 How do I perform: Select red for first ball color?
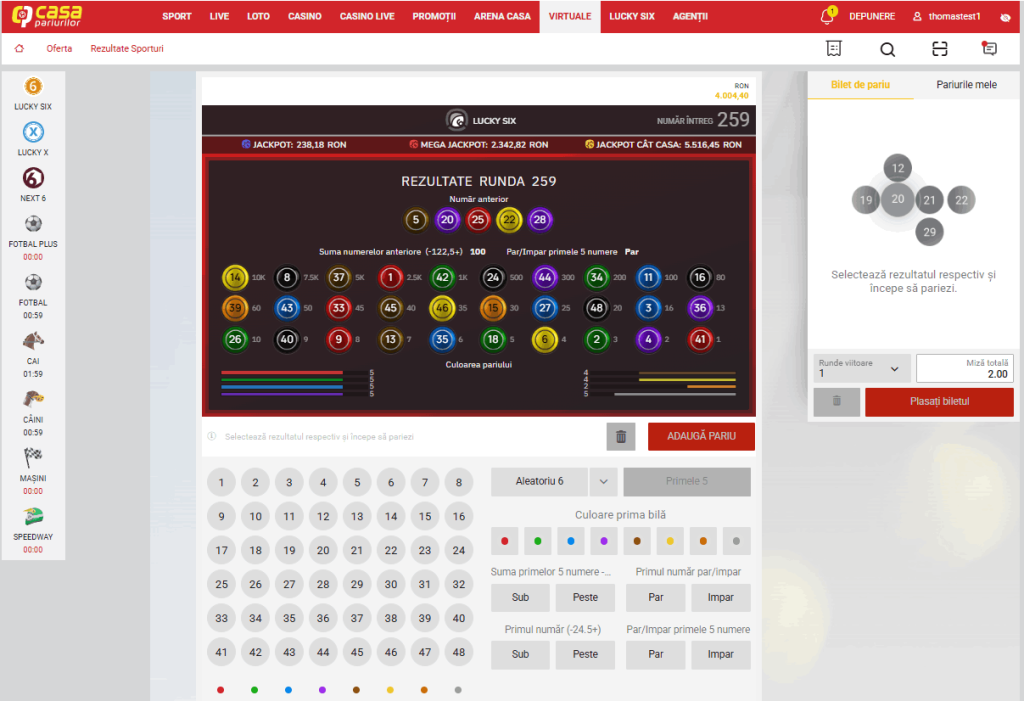pyautogui.click(x=505, y=541)
